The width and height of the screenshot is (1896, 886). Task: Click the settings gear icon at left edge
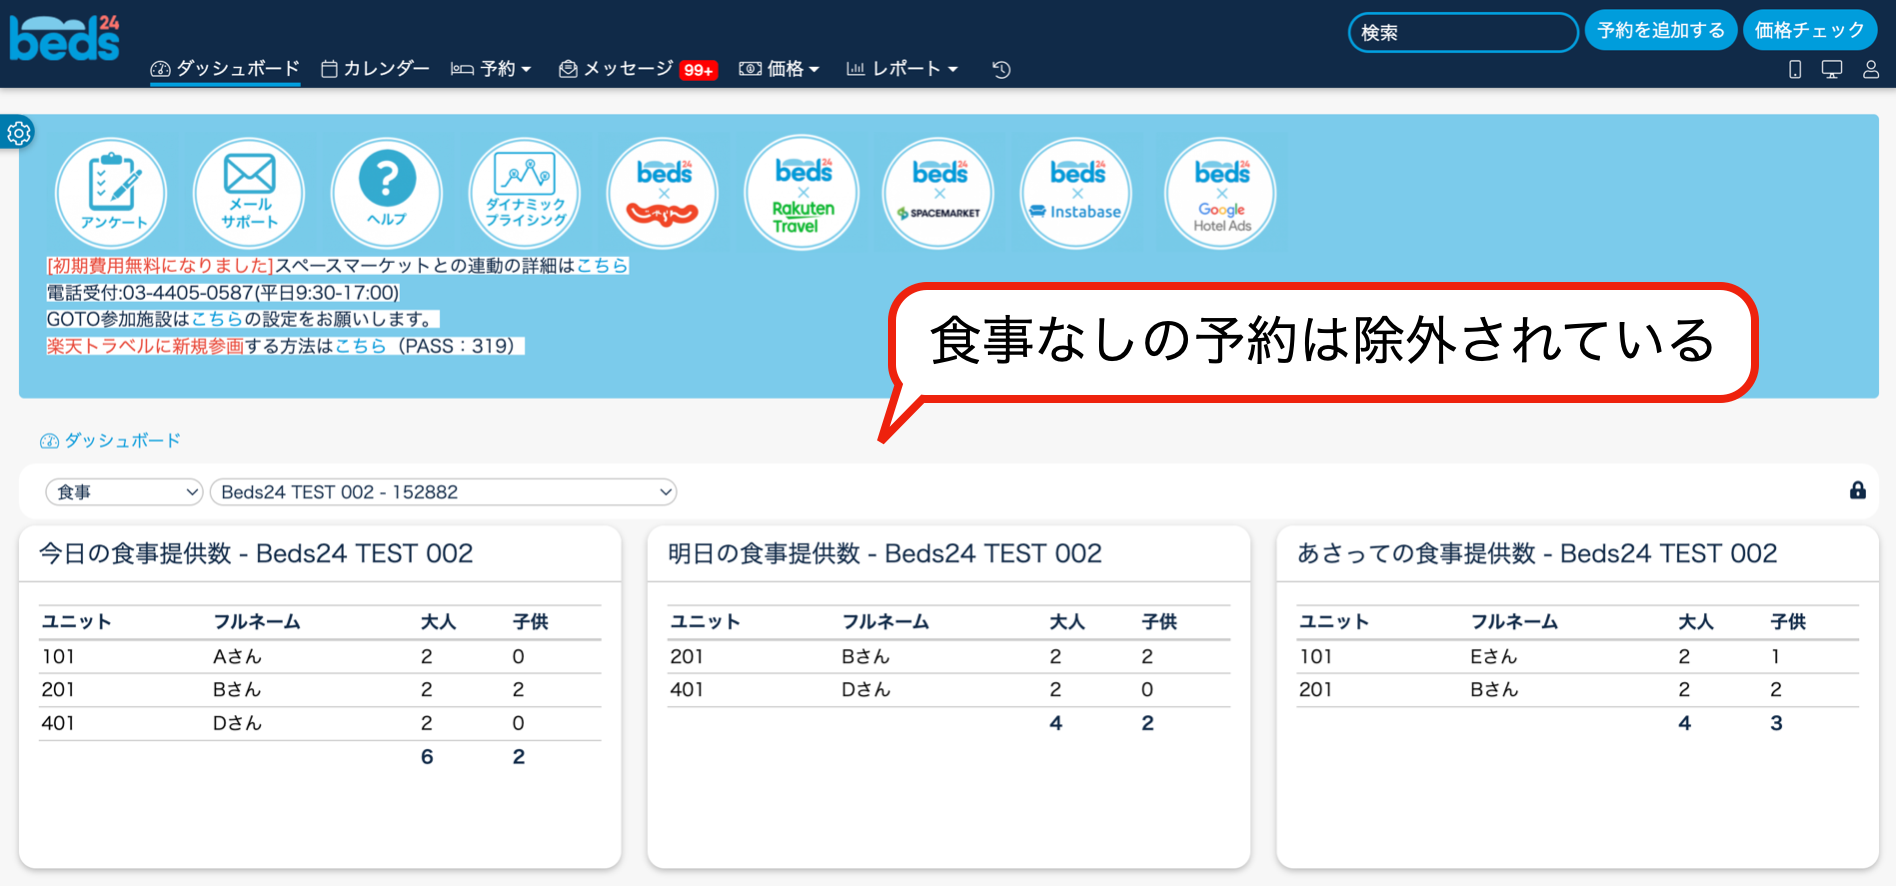[x=19, y=133]
